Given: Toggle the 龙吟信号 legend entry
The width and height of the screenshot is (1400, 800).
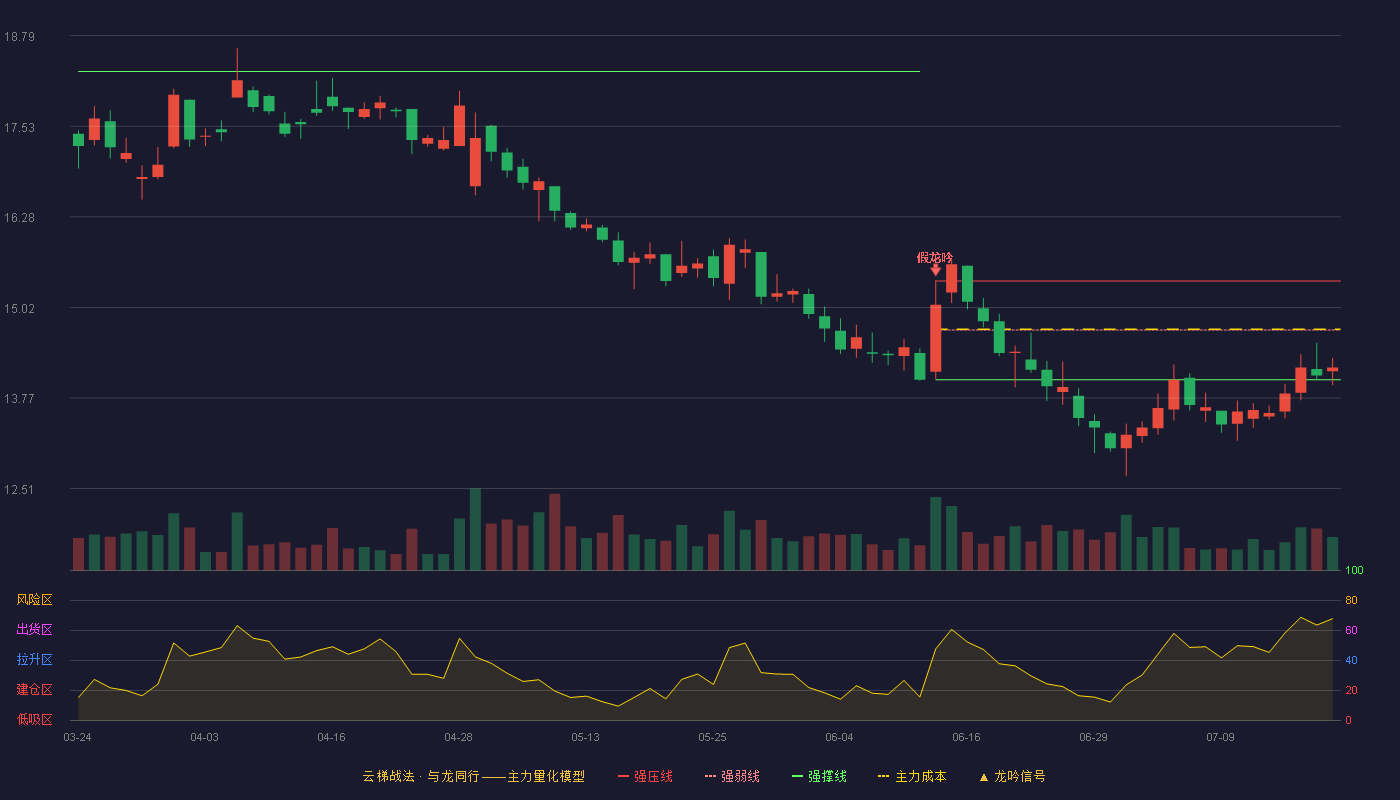Looking at the screenshot, I should pos(1012,776).
